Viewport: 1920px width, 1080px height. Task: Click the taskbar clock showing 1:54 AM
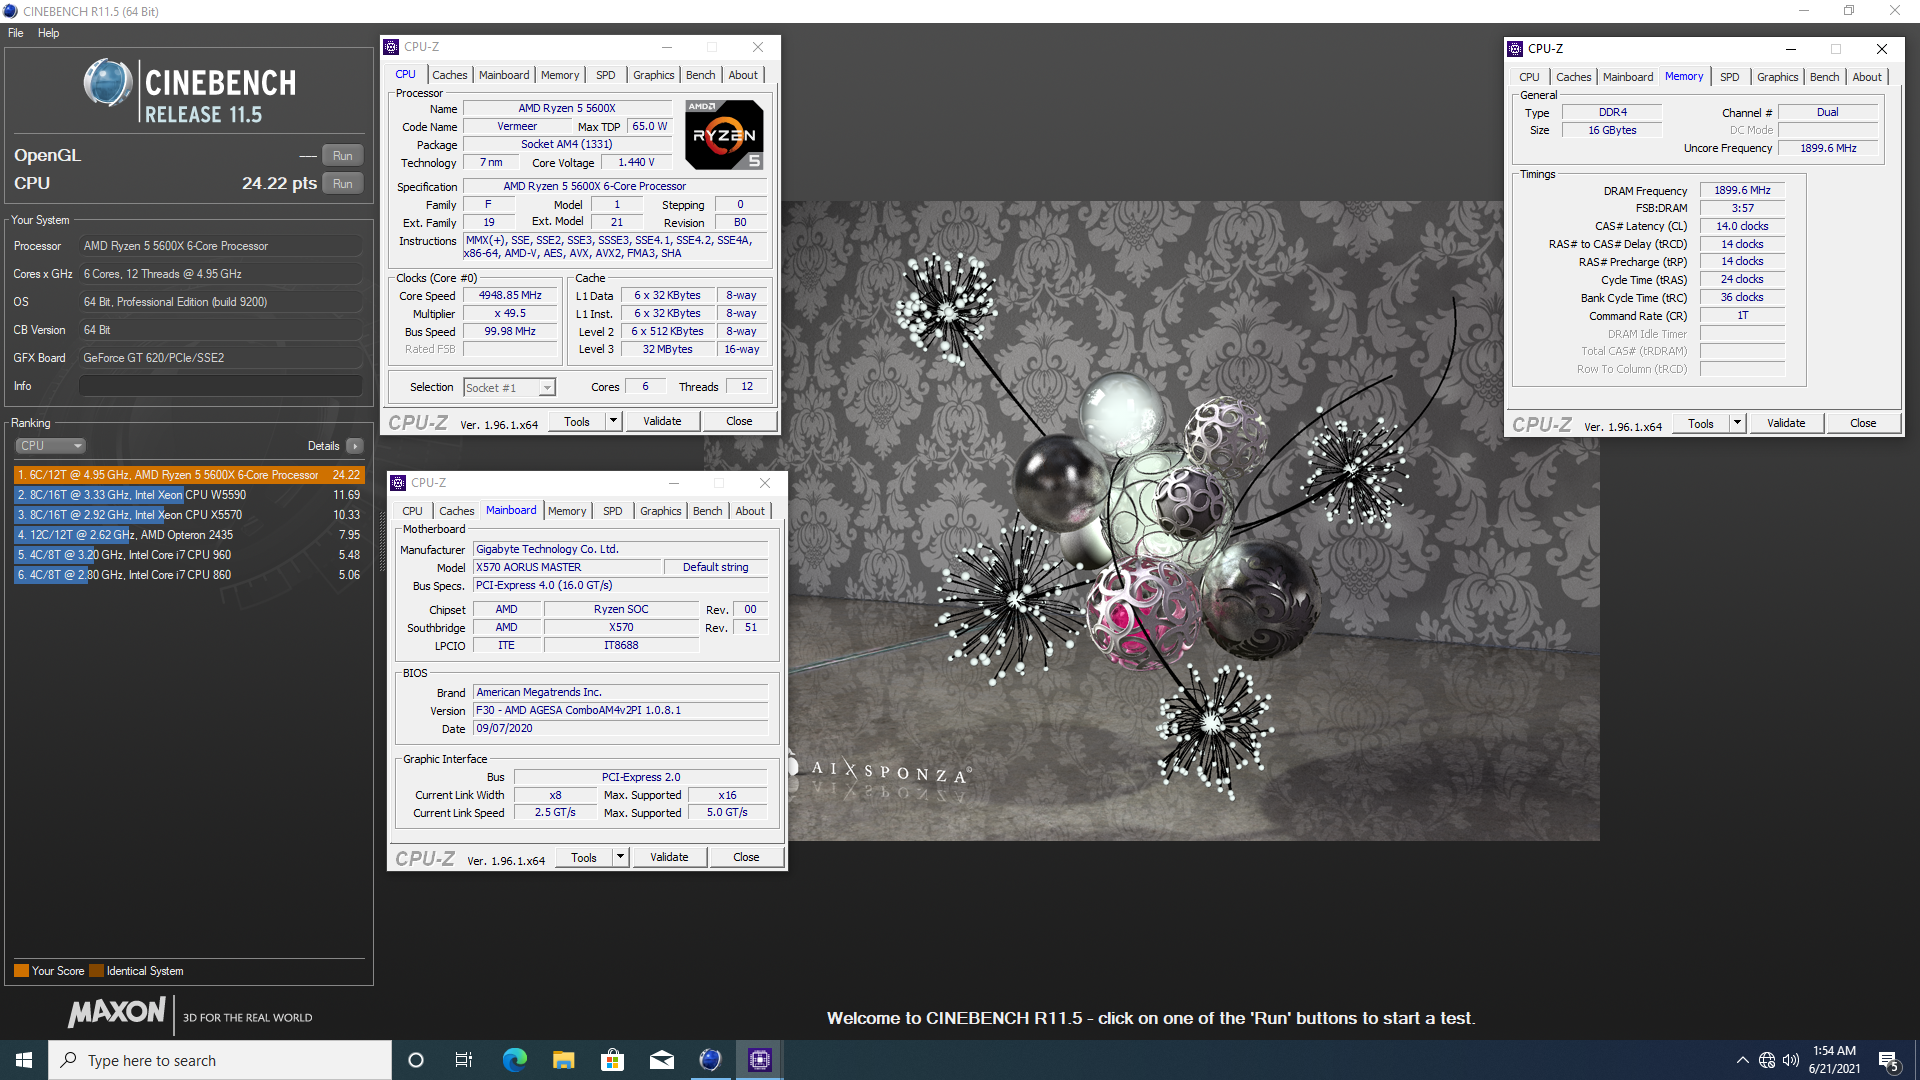[1834, 1060]
